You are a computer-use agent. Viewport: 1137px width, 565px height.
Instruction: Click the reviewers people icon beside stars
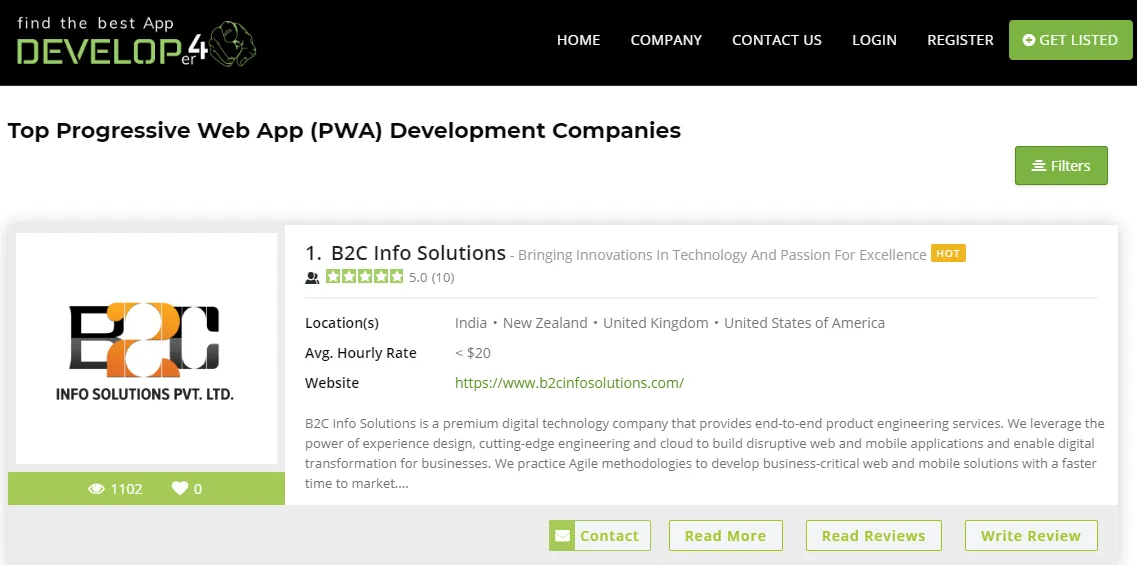tap(313, 277)
